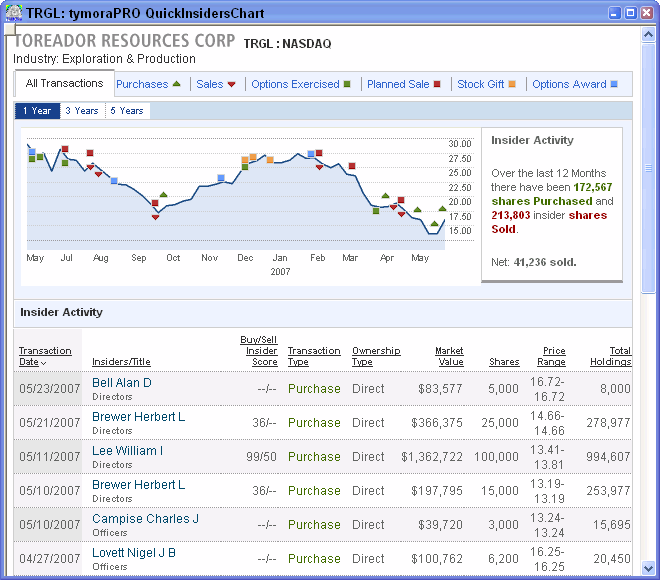Image resolution: width=660 pixels, height=580 pixels.
Task: Click the blue Options Award square icon
Action: click(614, 84)
